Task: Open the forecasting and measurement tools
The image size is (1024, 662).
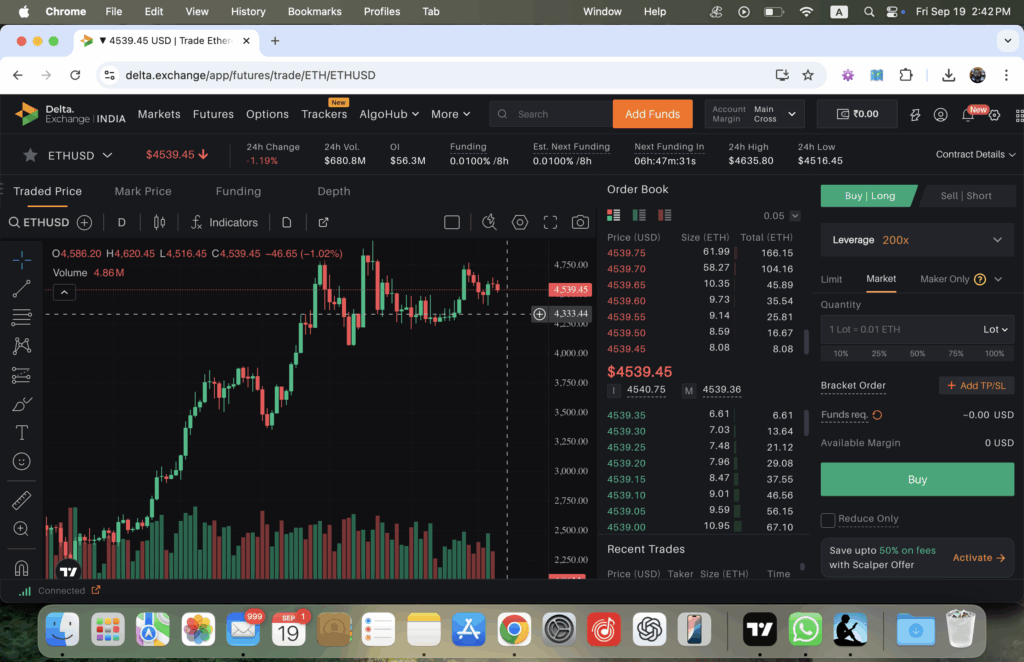Action: [22, 375]
